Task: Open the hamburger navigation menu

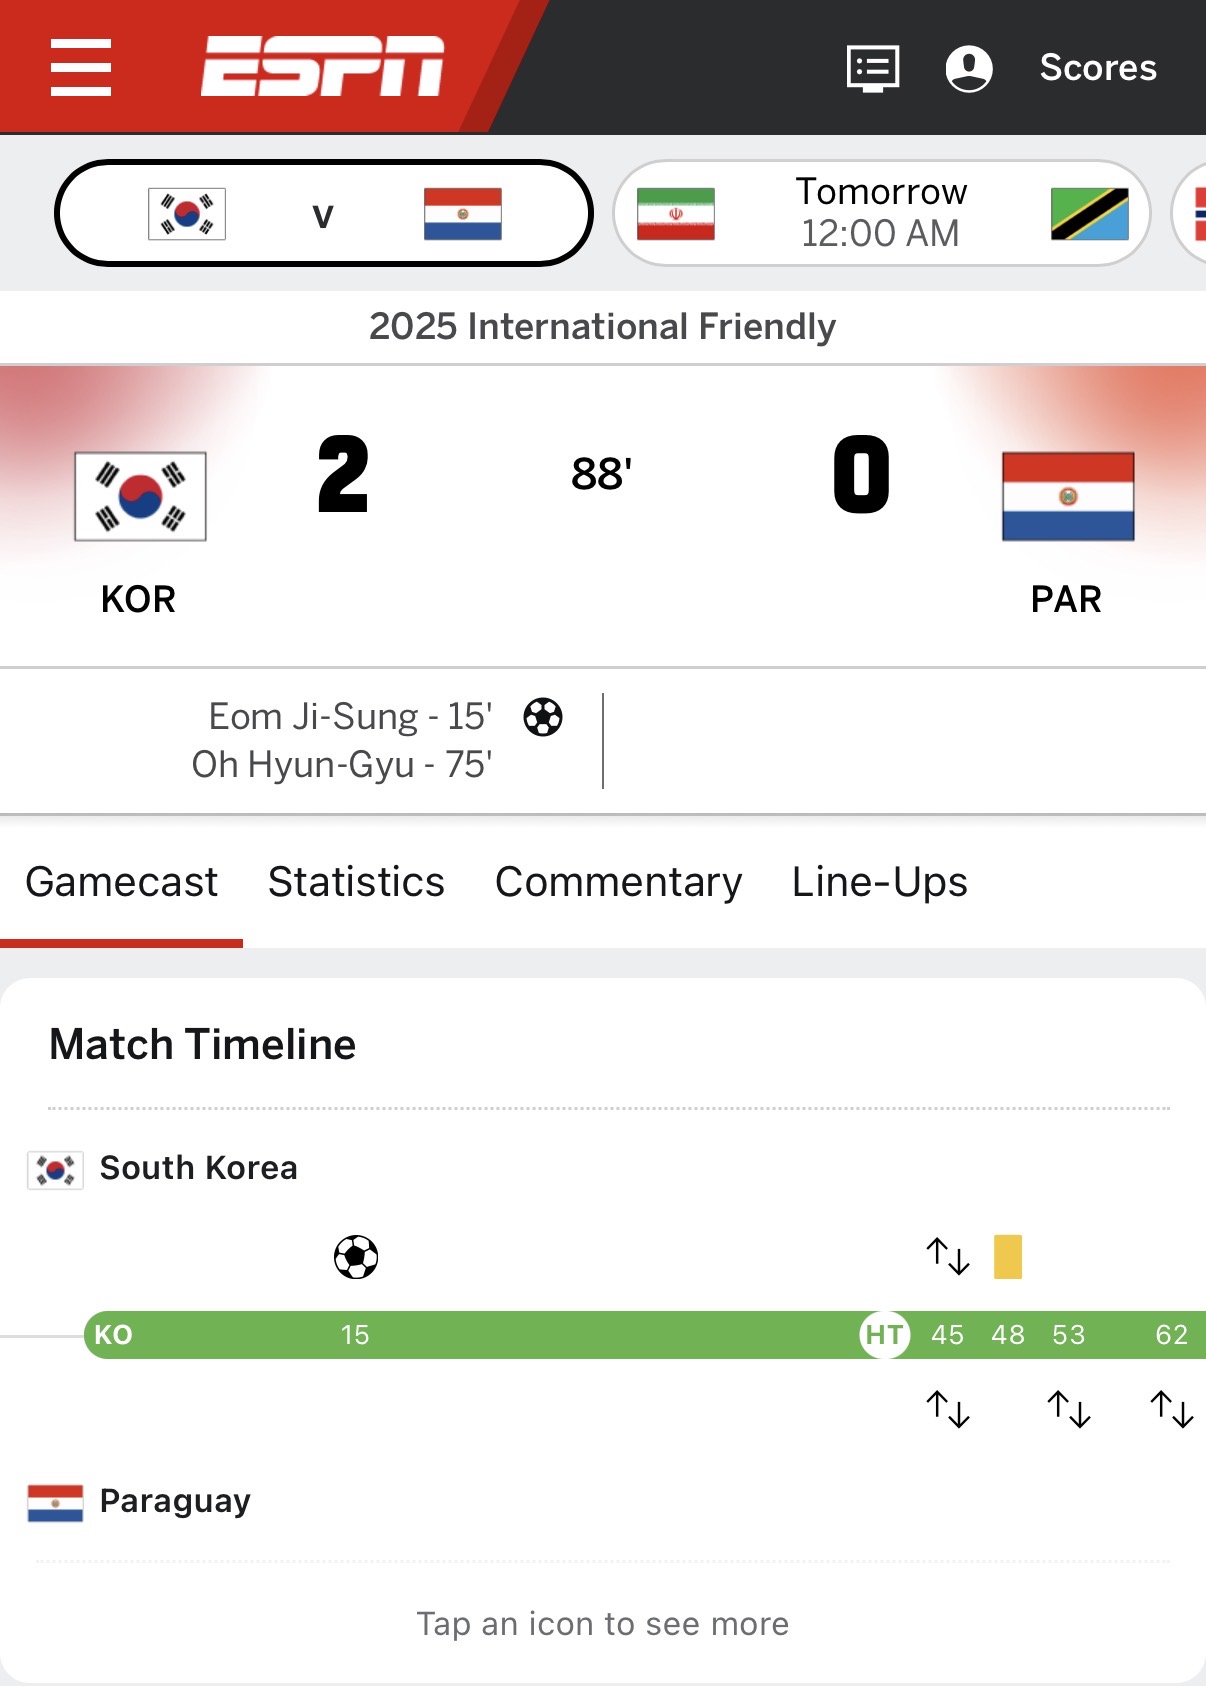Action: coord(81,67)
